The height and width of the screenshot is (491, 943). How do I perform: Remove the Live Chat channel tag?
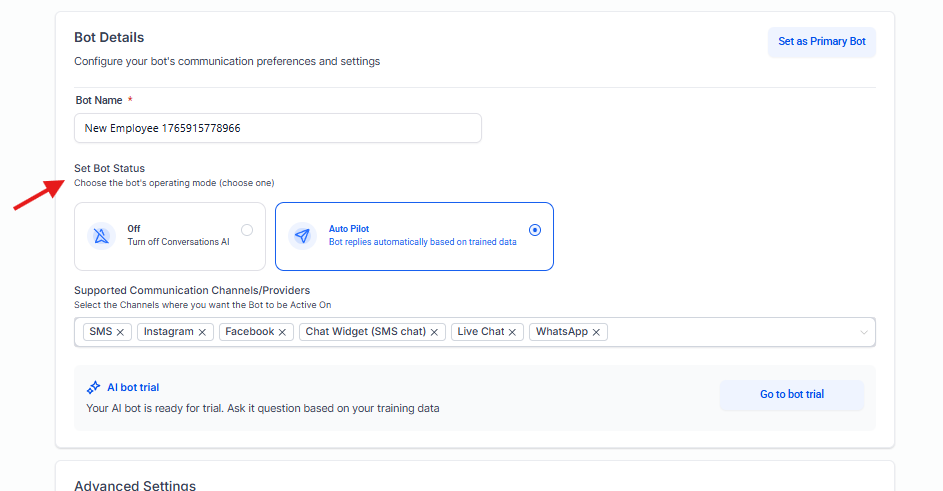tap(513, 332)
